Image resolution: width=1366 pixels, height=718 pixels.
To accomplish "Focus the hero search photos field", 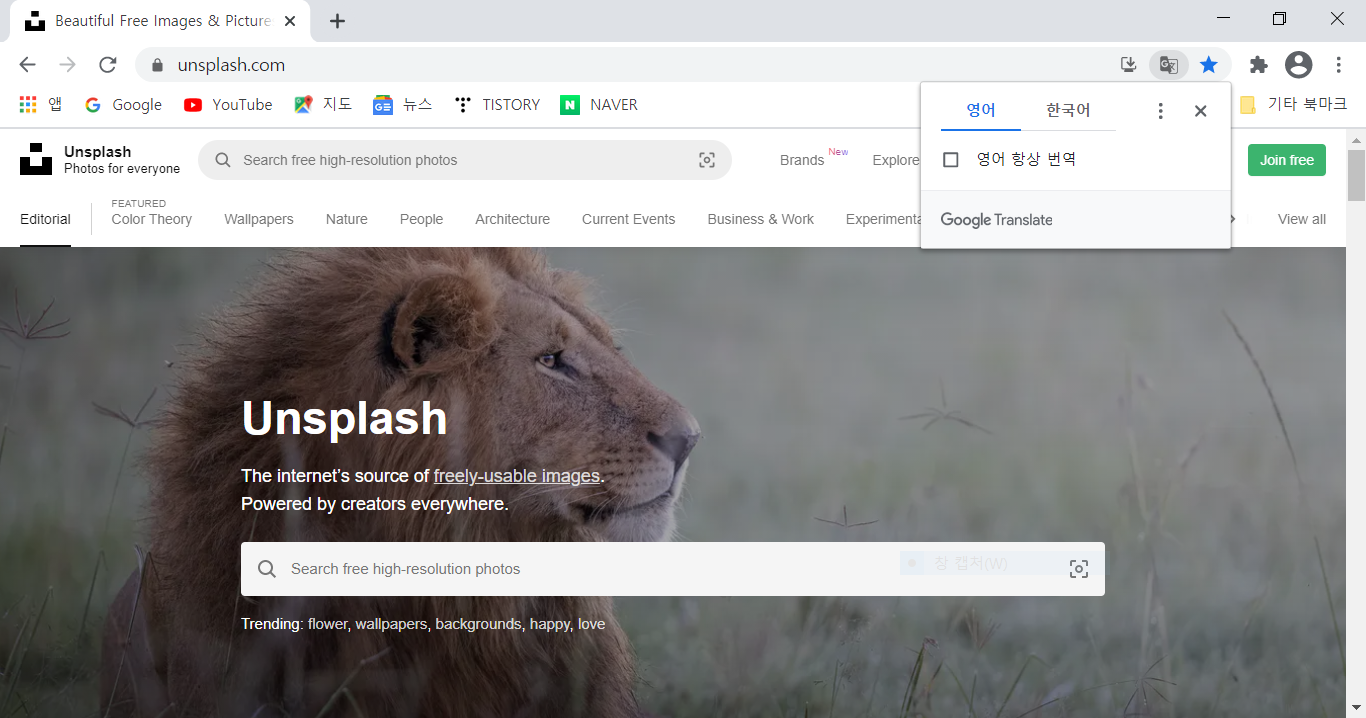I will [x=673, y=569].
